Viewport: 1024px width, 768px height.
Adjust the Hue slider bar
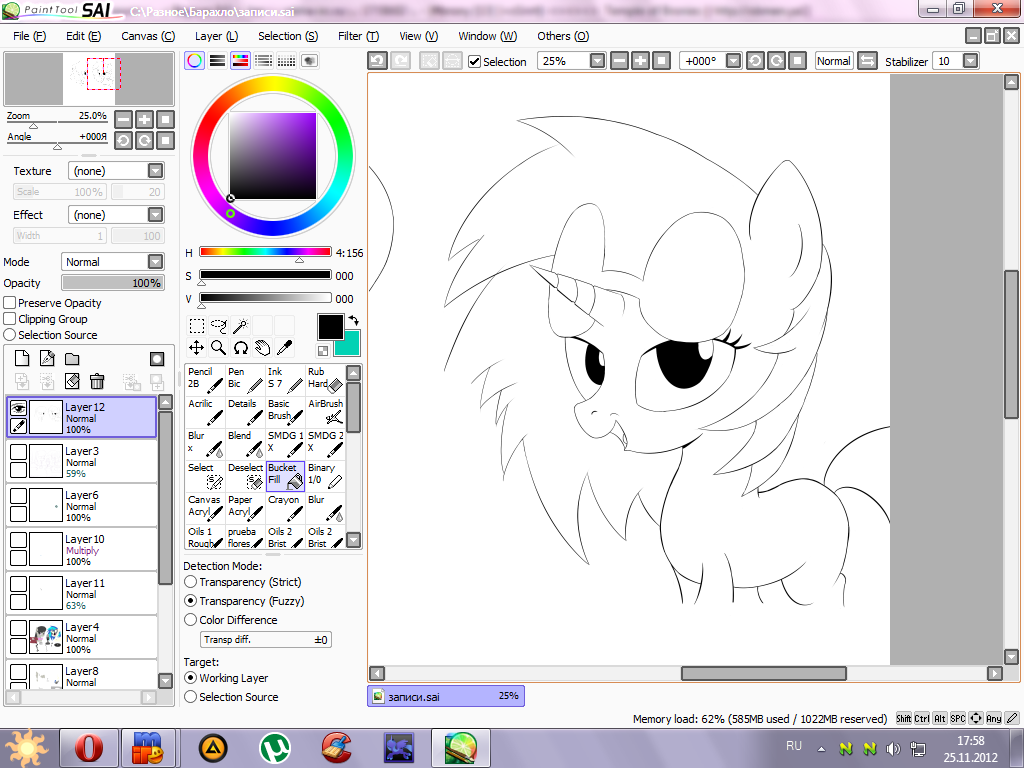265,252
